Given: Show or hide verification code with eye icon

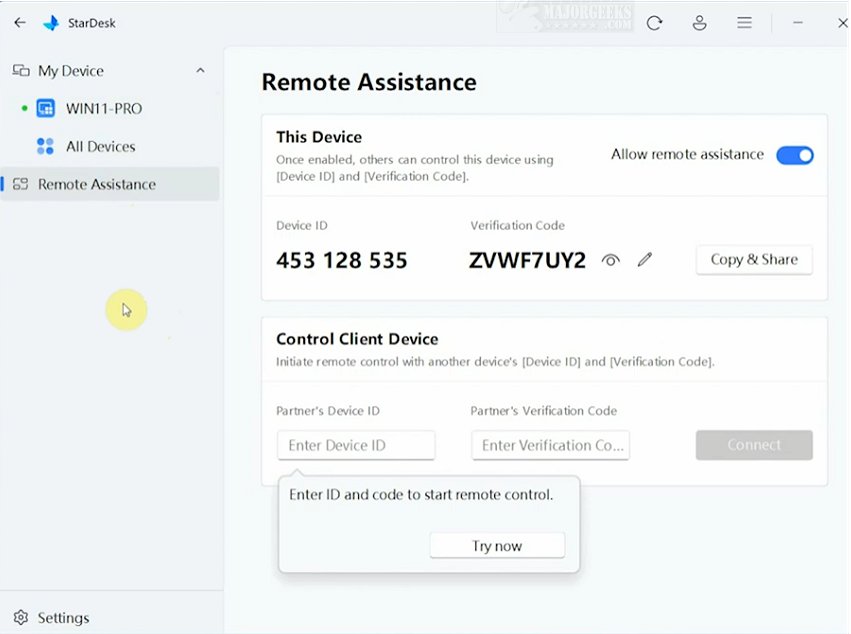Looking at the screenshot, I should click(x=611, y=260).
